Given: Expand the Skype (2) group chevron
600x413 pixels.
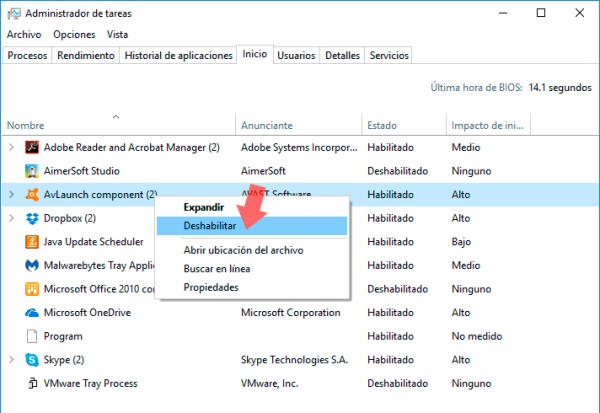Looking at the screenshot, I should coord(11,360).
